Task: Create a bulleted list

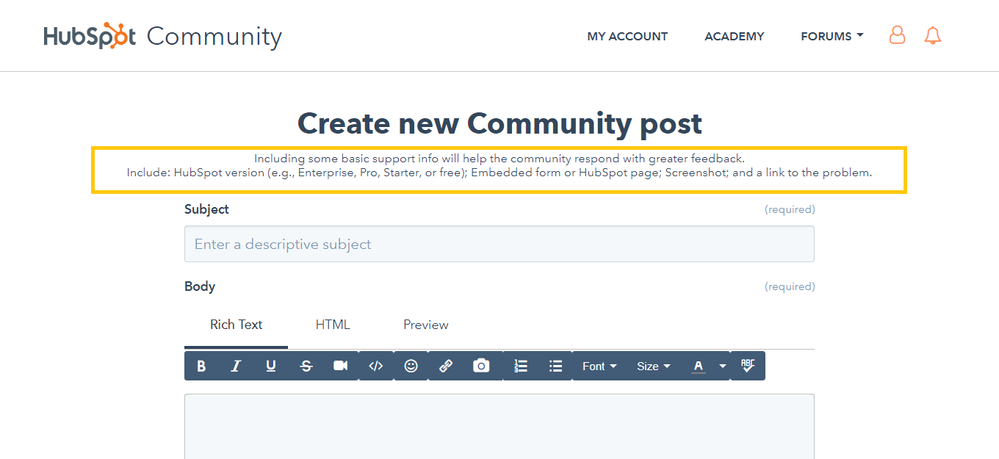Action: pos(555,366)
